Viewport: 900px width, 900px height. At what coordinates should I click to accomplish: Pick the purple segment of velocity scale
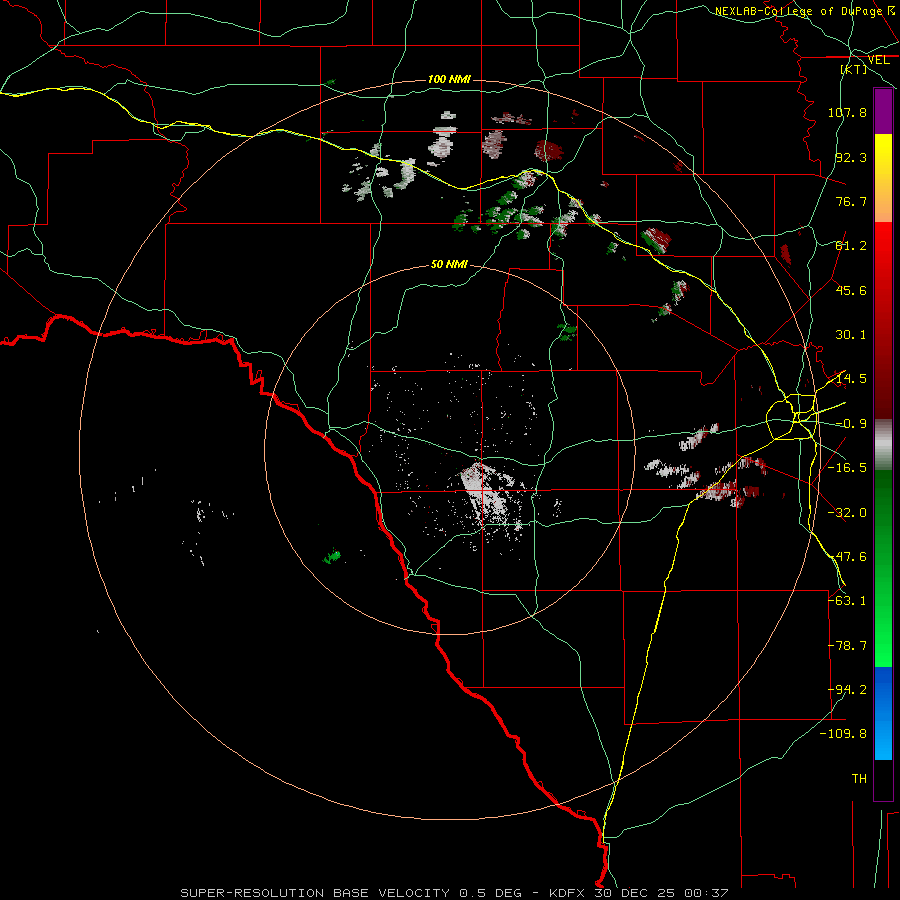click(x=883, y=111)
